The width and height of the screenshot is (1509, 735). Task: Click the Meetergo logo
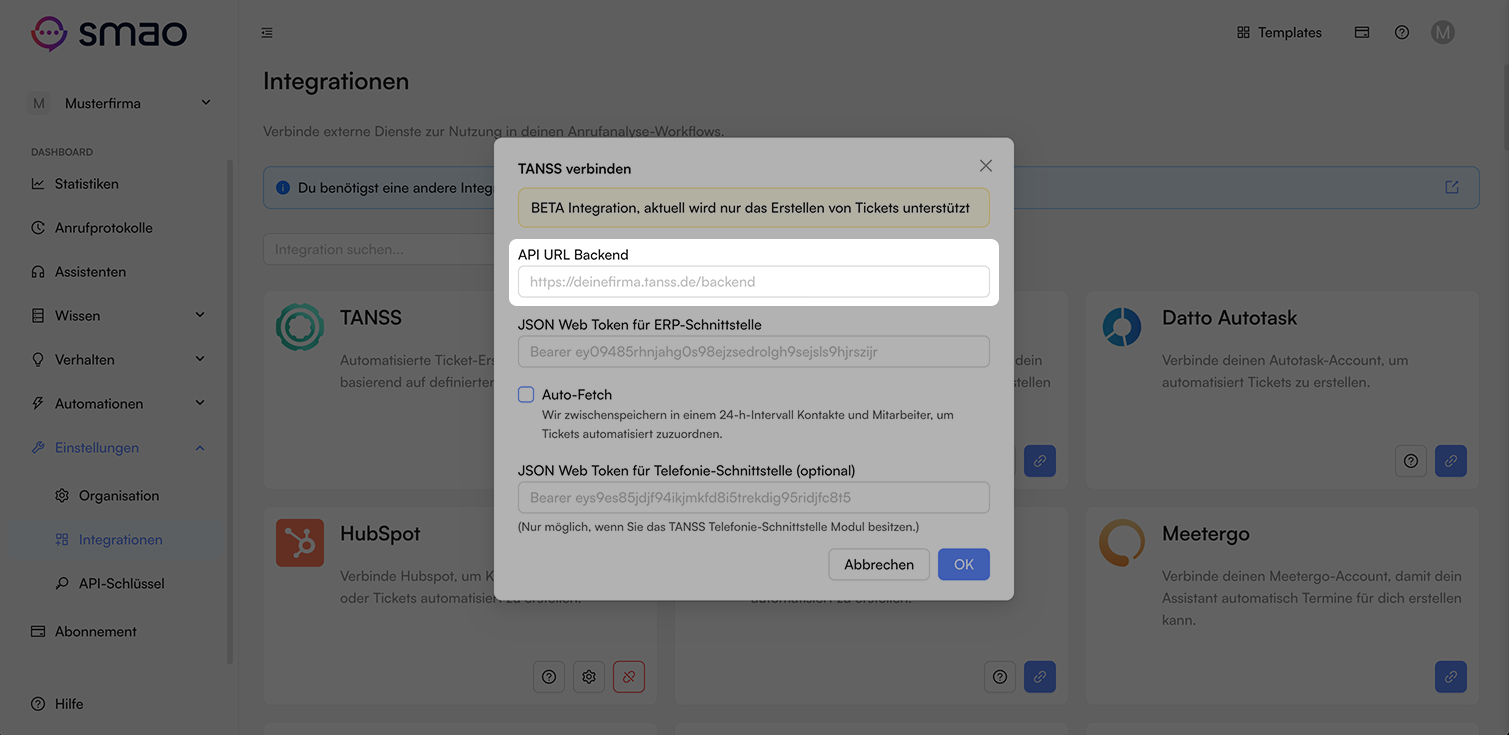tap(1122, 543)
